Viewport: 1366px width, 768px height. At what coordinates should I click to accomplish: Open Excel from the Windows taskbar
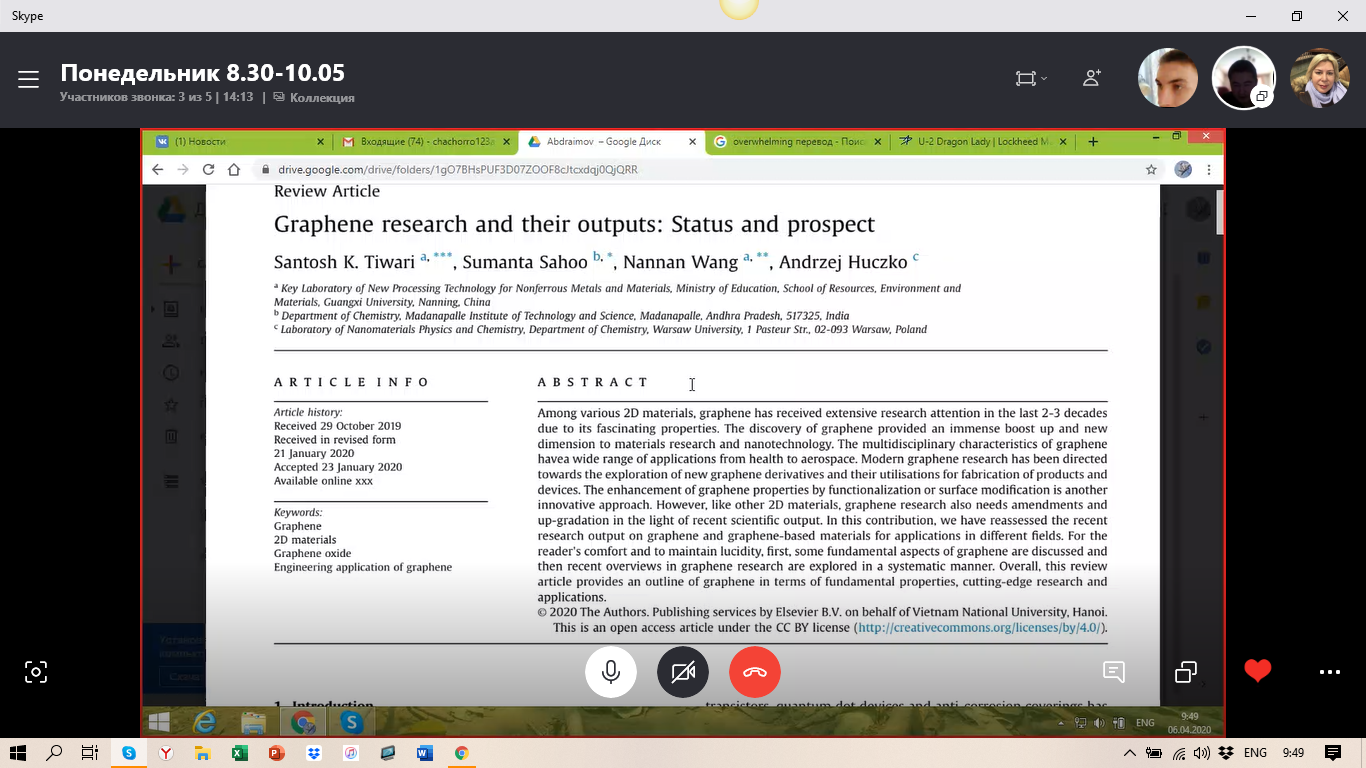tap(239, 753)
